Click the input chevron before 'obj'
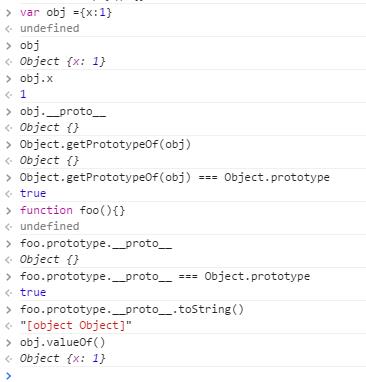 (x=9, y=46)
